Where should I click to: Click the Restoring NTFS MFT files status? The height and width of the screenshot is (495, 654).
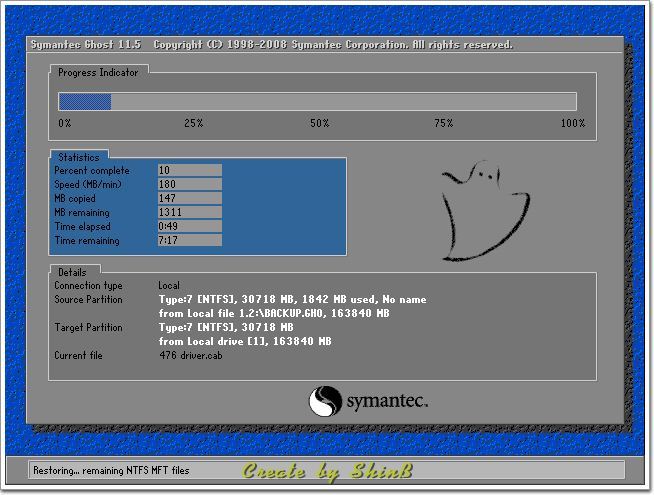pyautogui.click(x=111, y=470)
